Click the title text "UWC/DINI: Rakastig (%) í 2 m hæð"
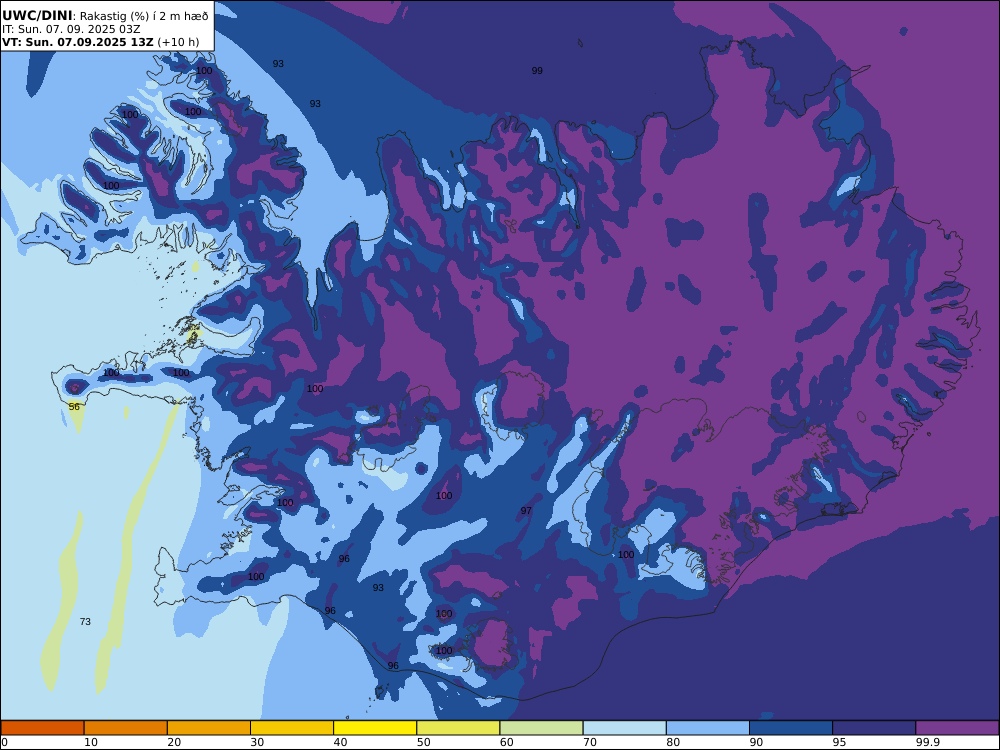The width and height of the screenshot is (1000, 750). point(105,16)
